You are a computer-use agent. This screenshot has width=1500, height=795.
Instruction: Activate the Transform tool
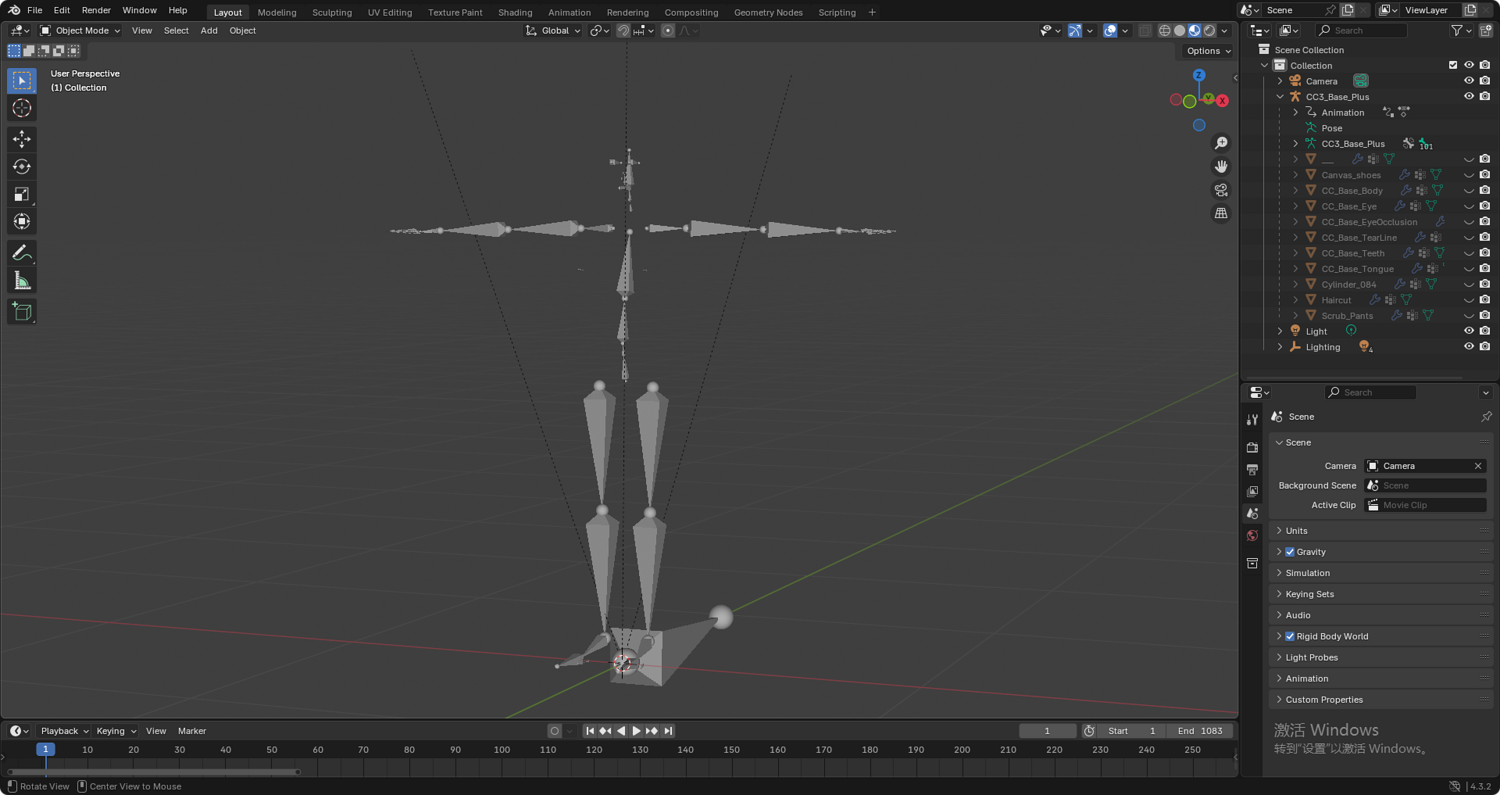pyautogui.click(x=22, y=221)
